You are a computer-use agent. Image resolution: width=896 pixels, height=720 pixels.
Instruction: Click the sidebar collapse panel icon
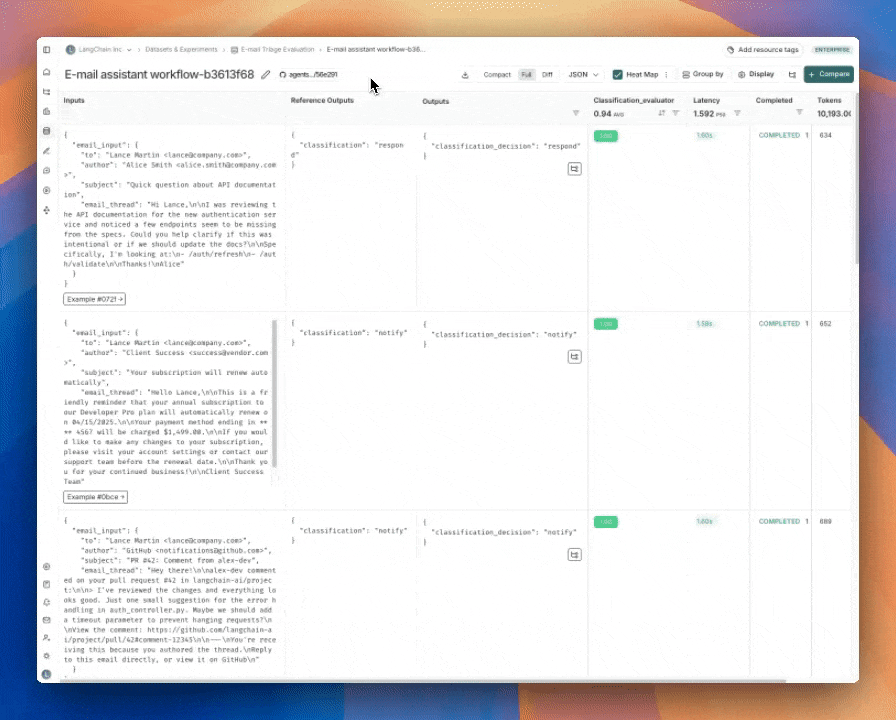click(46, 49)
